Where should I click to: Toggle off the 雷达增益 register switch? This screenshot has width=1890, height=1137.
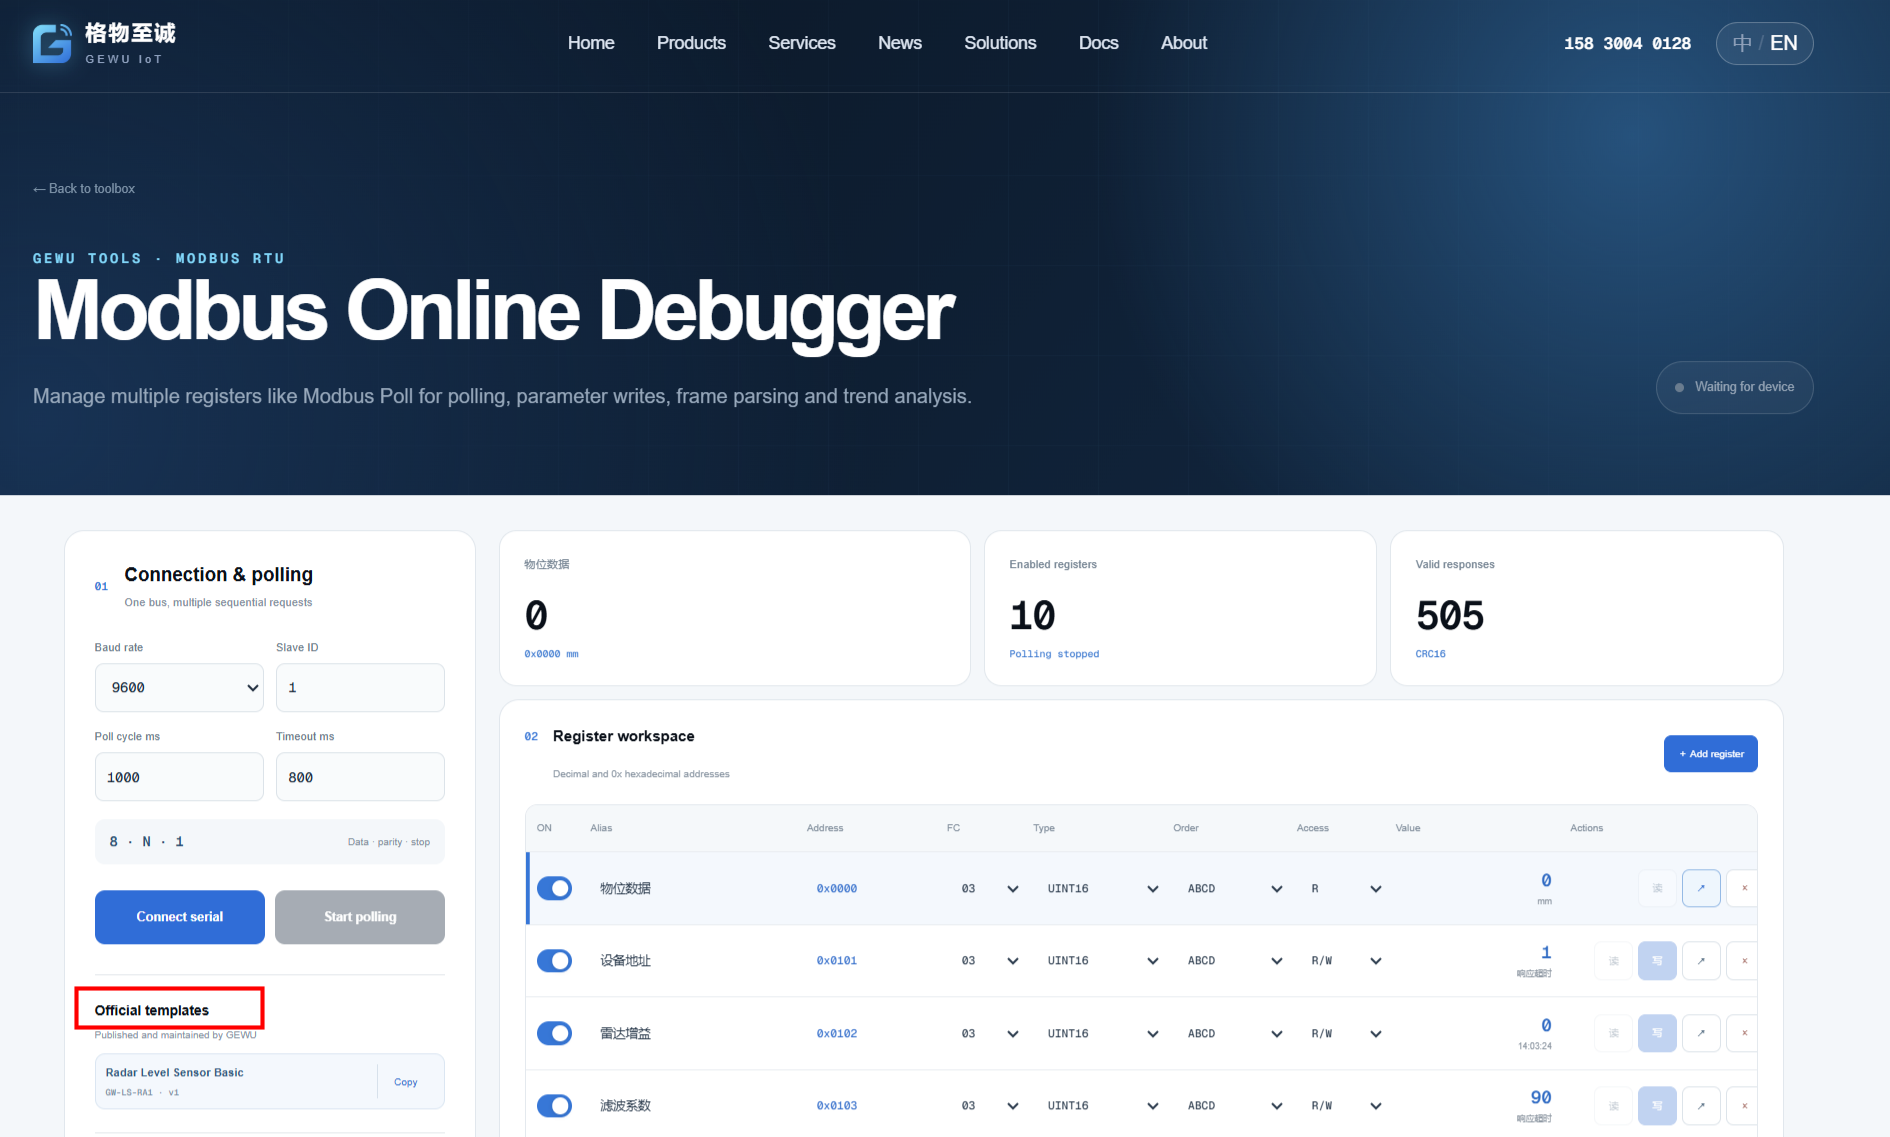(x=554, y=1033)
